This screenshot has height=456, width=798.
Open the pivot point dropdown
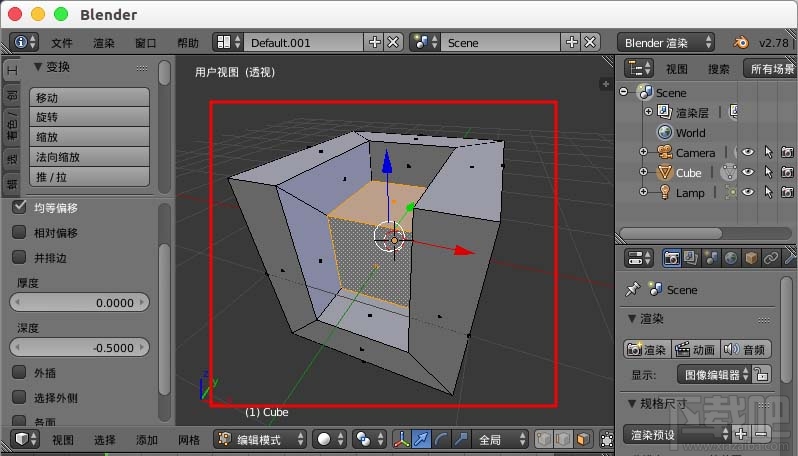tap(369, 439)
